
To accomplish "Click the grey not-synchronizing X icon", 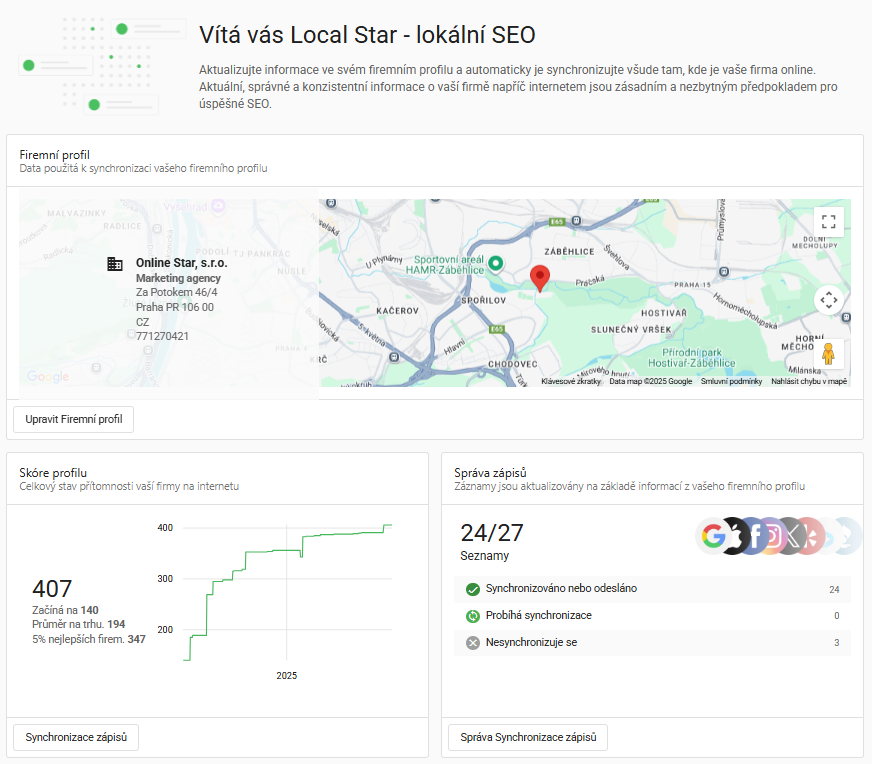I will click(x=473, y=642).
